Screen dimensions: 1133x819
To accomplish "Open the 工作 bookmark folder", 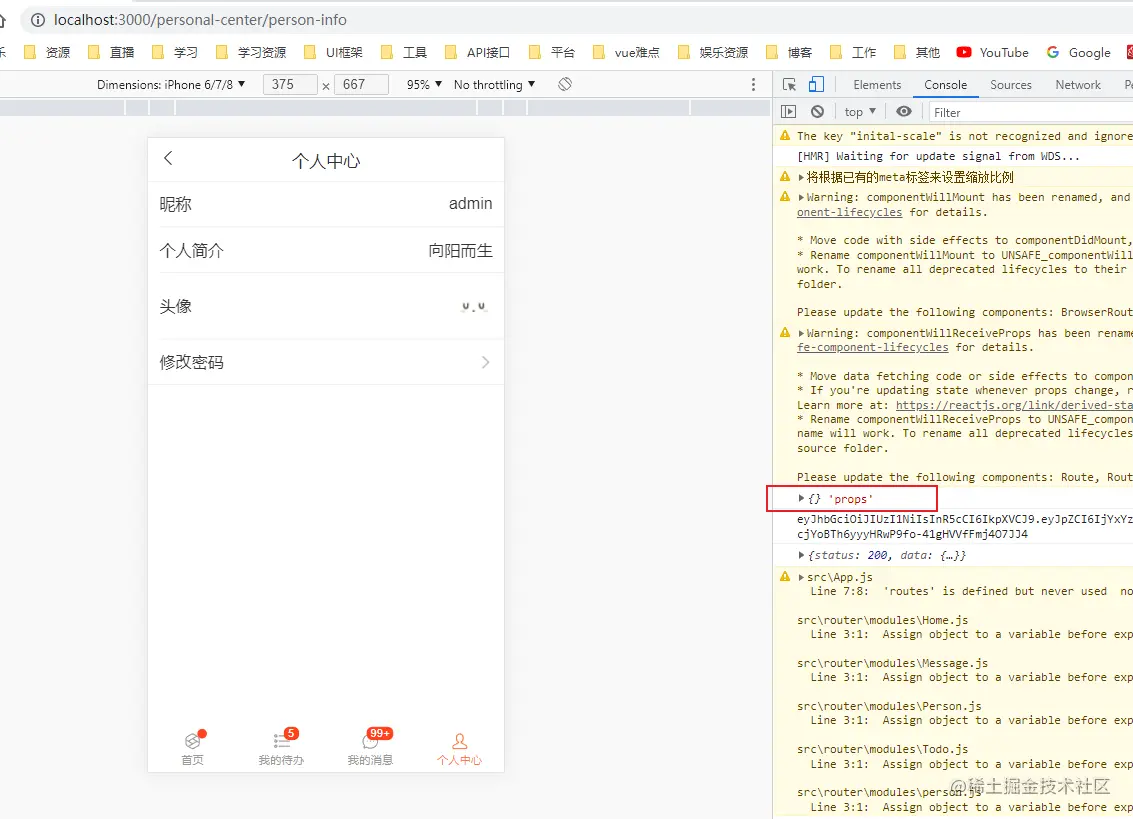I will (853, 52).
